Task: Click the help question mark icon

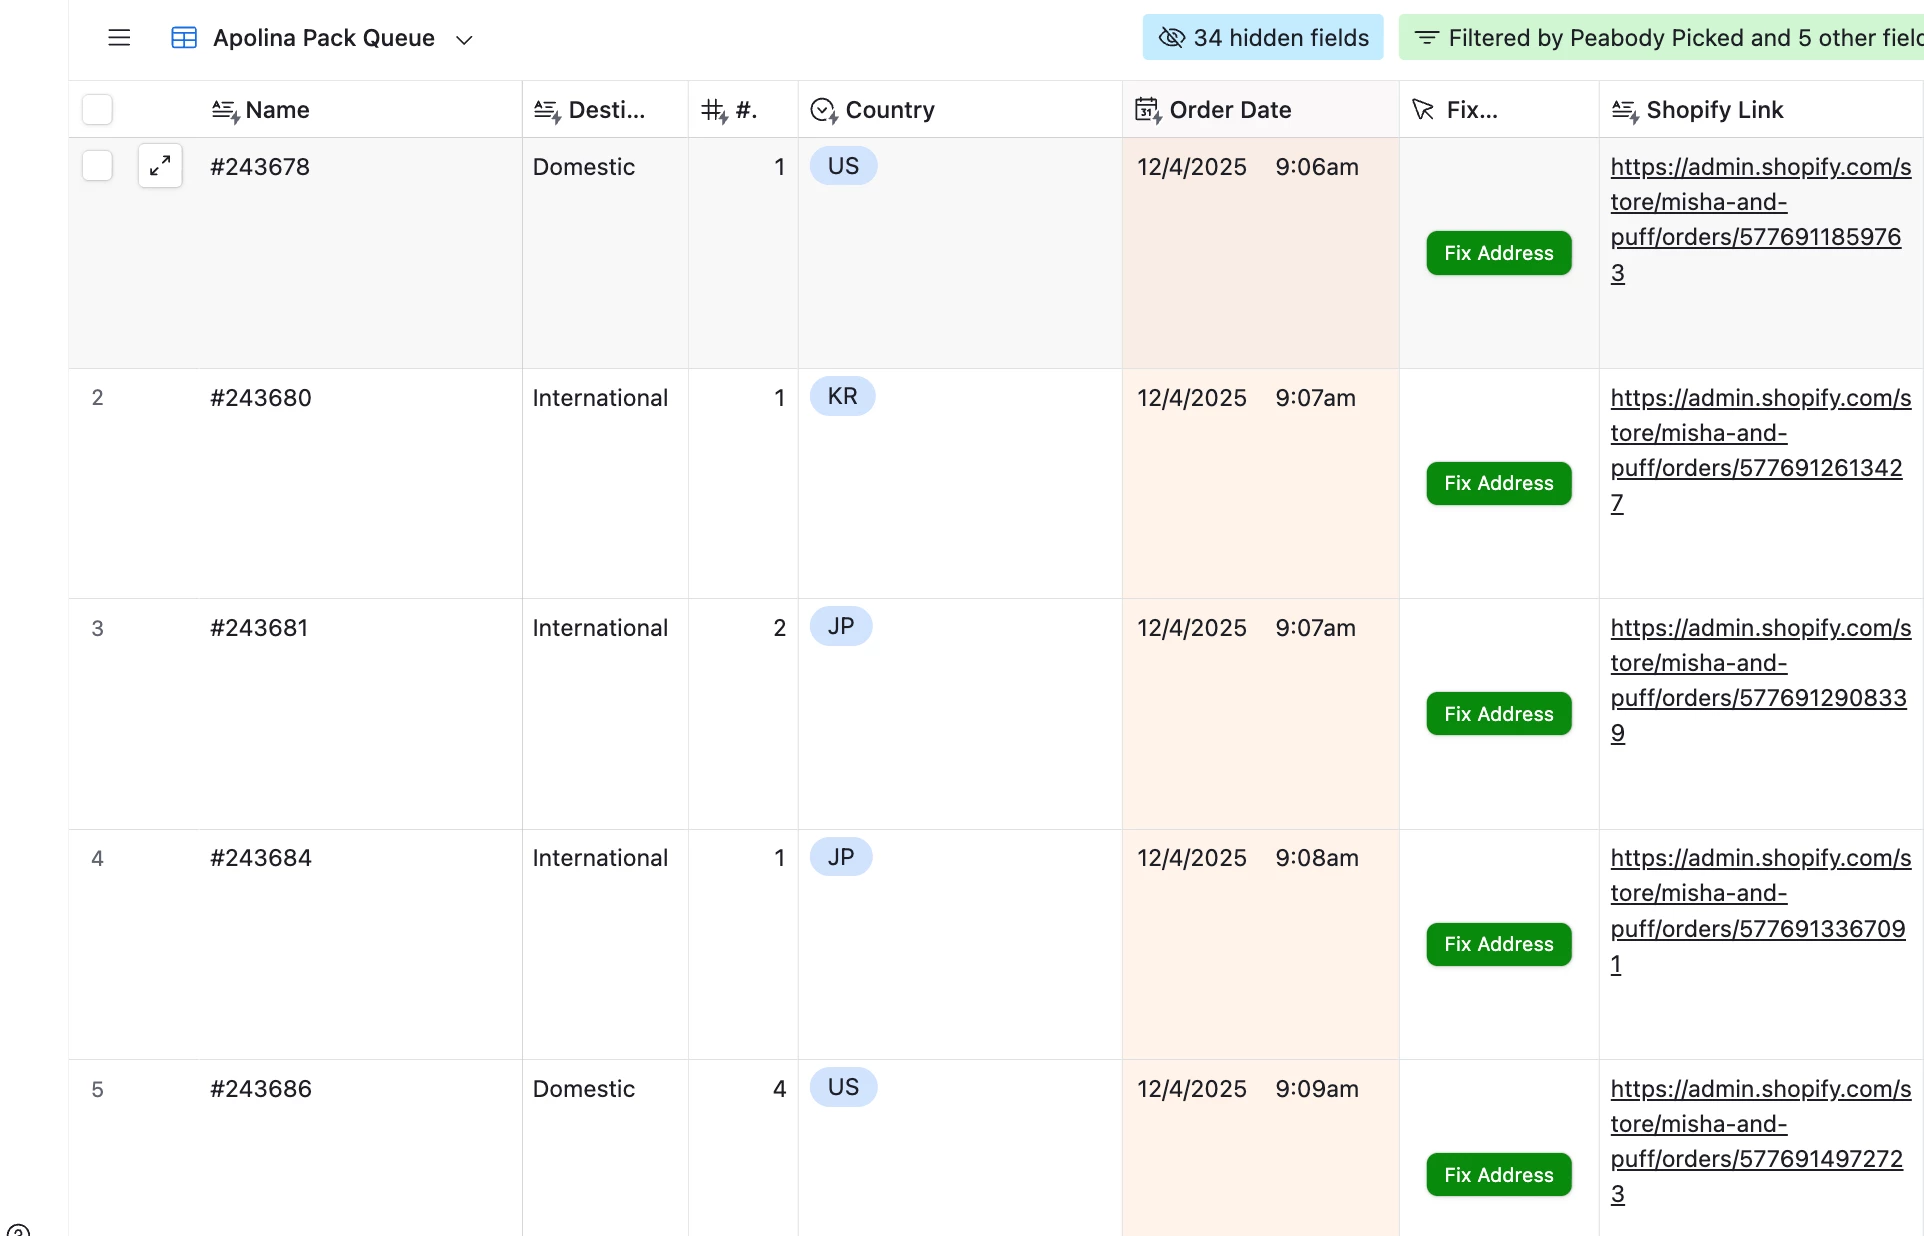Action: (x=18, y=1230)
